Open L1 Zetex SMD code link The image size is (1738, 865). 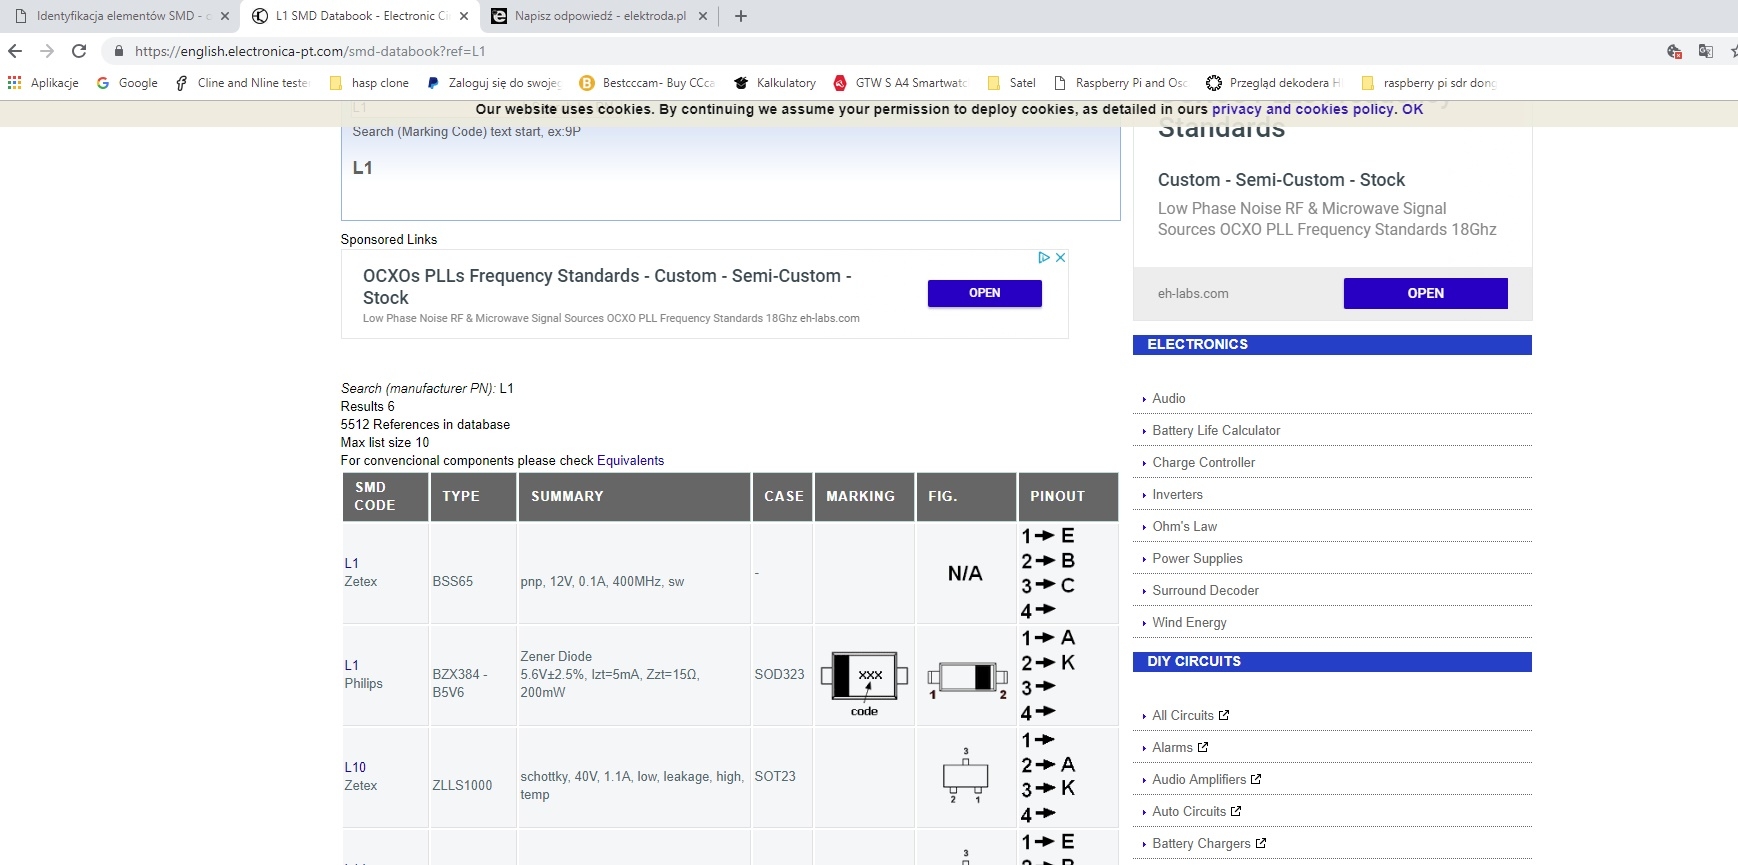[x=351, y=564]
